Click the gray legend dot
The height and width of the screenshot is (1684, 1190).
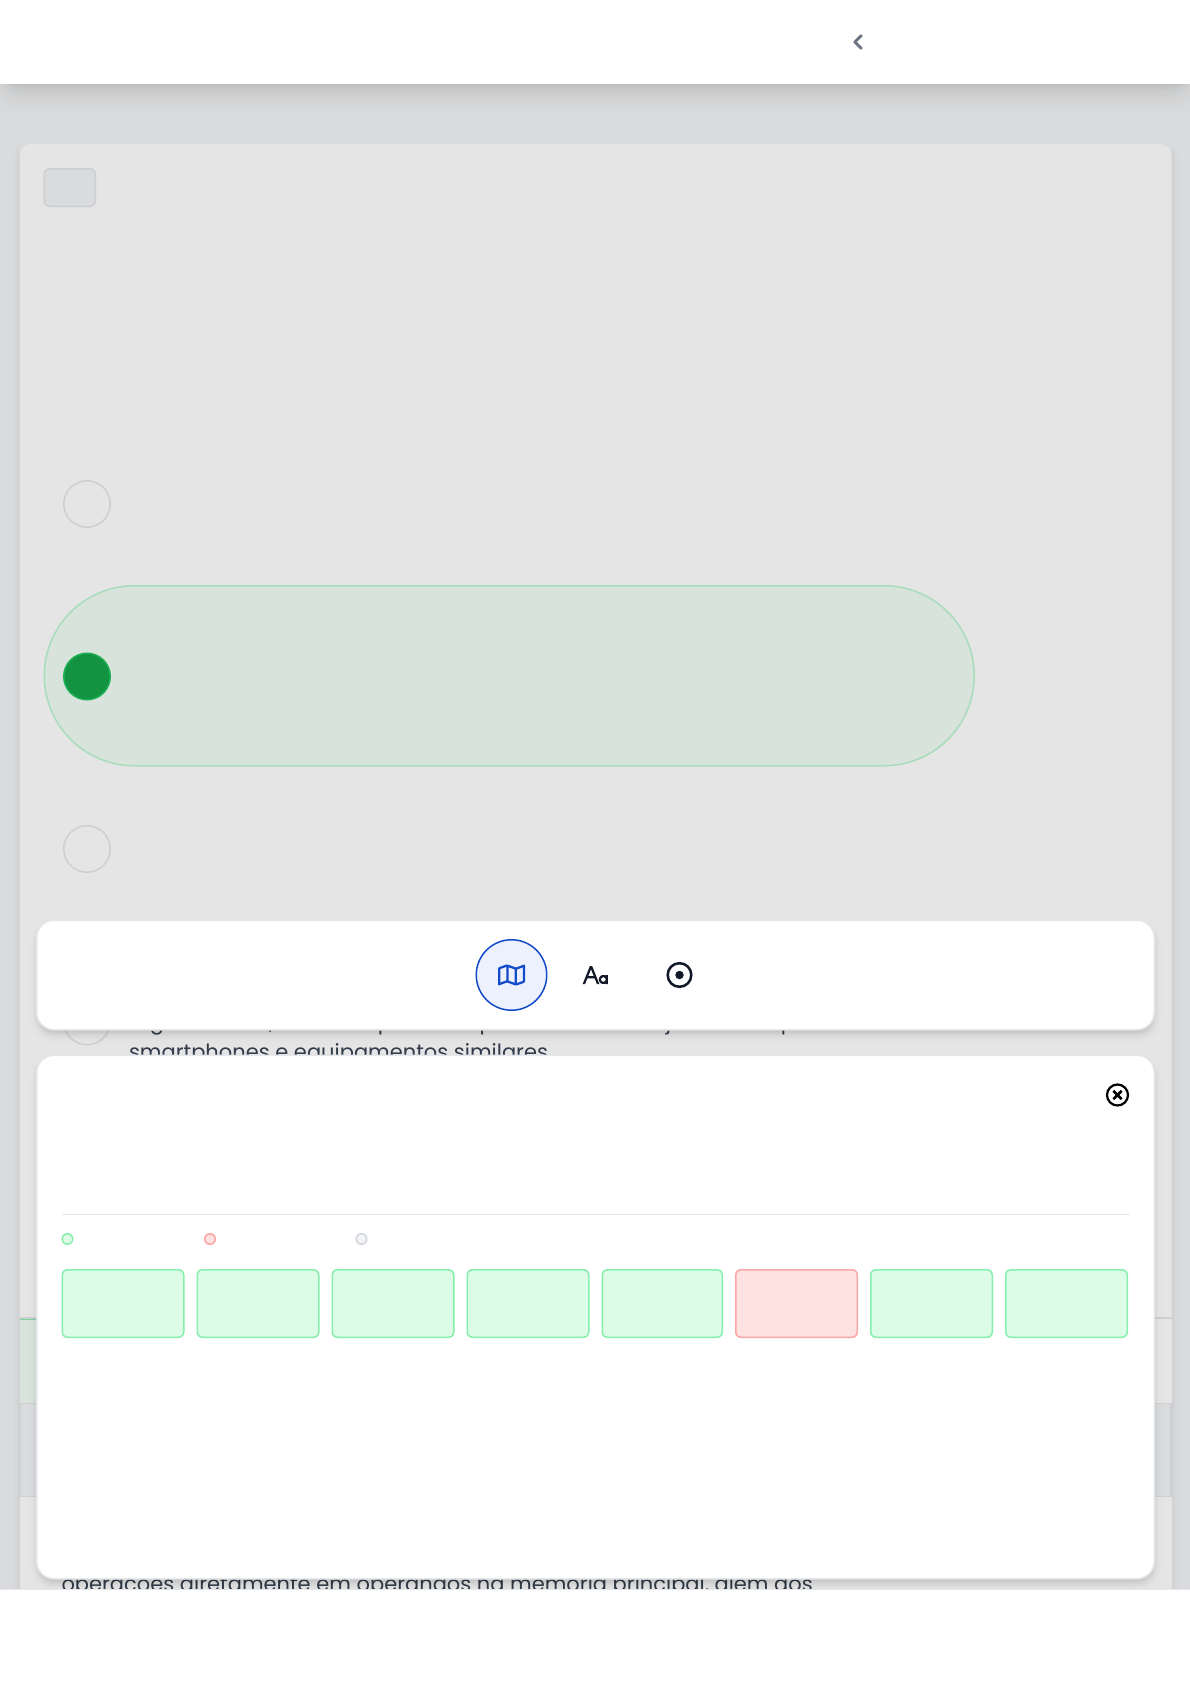coord(362,1239)
